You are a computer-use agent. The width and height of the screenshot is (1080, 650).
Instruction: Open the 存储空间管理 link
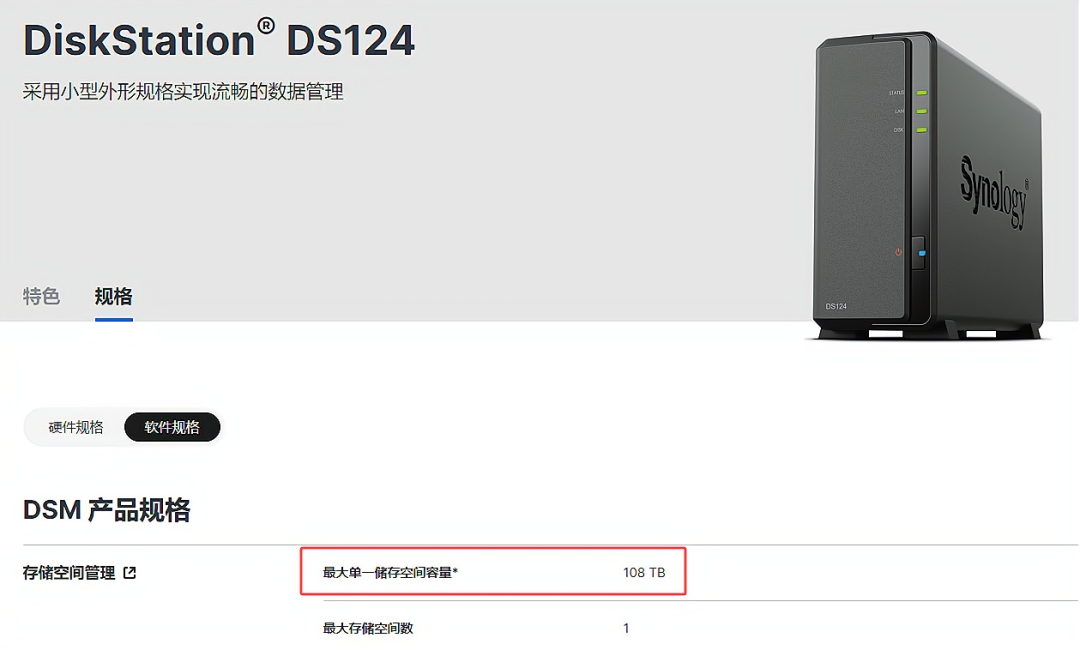click(69, 573)
